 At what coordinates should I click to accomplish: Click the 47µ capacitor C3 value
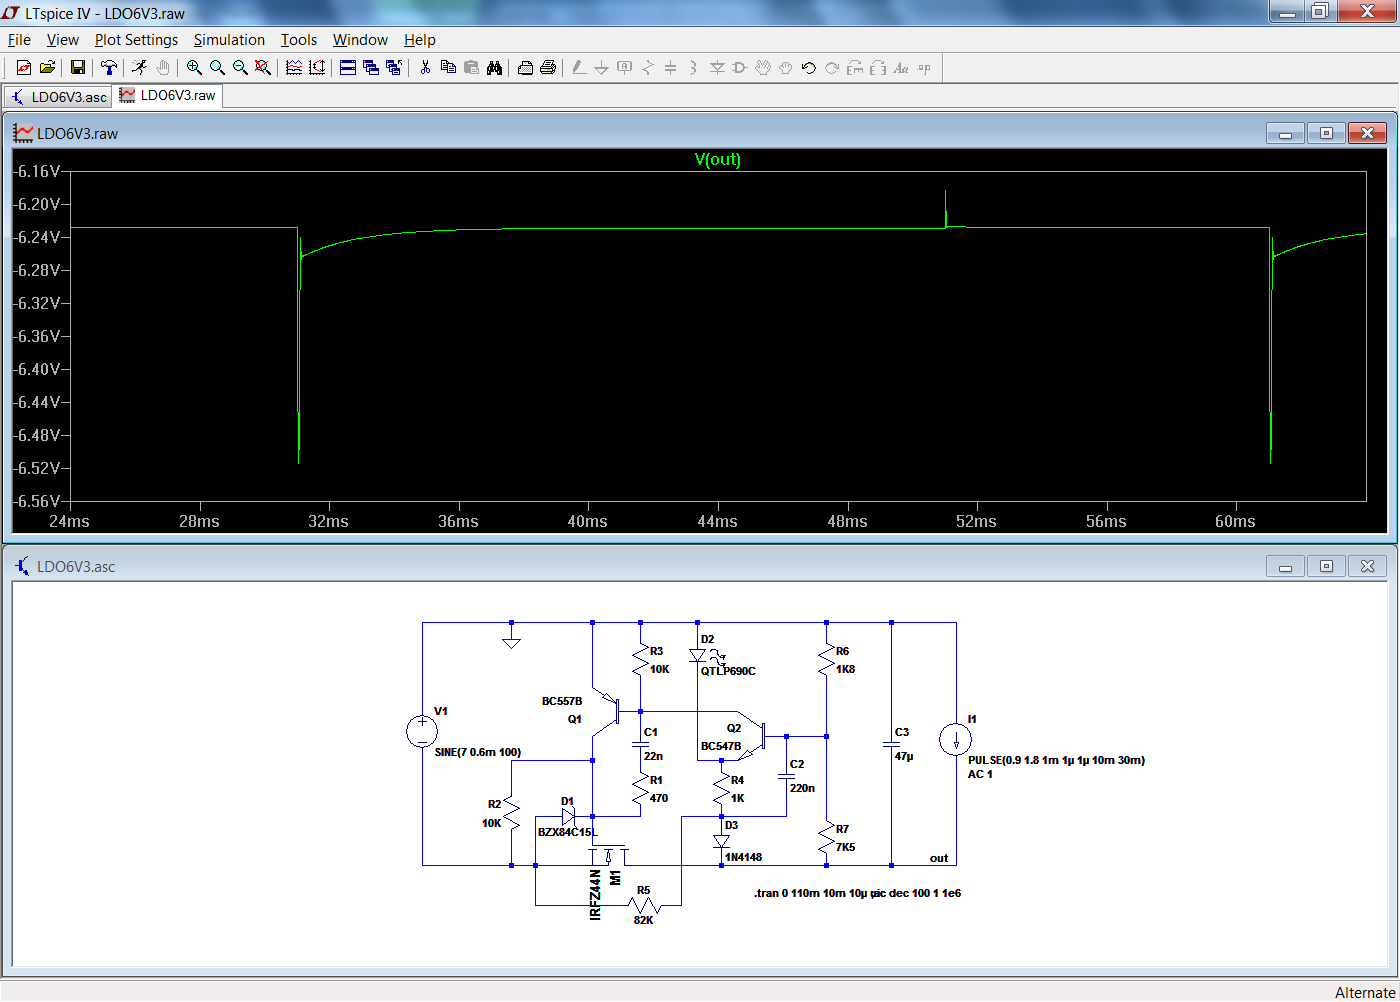pos(904,756)
